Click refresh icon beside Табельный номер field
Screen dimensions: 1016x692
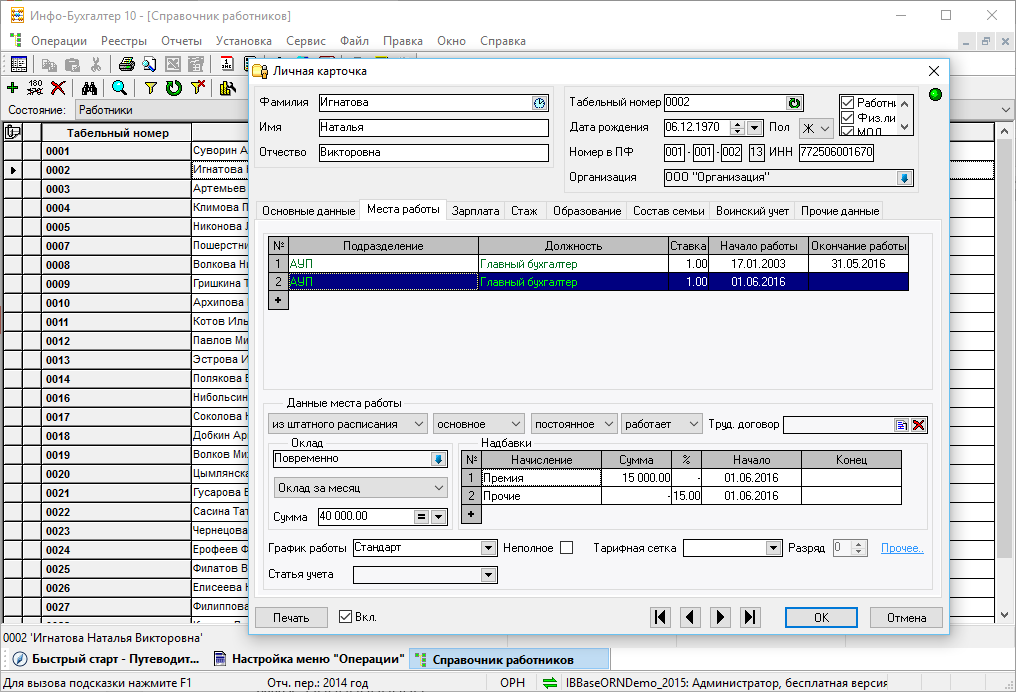pyautogui.click(x=794, y=102)
